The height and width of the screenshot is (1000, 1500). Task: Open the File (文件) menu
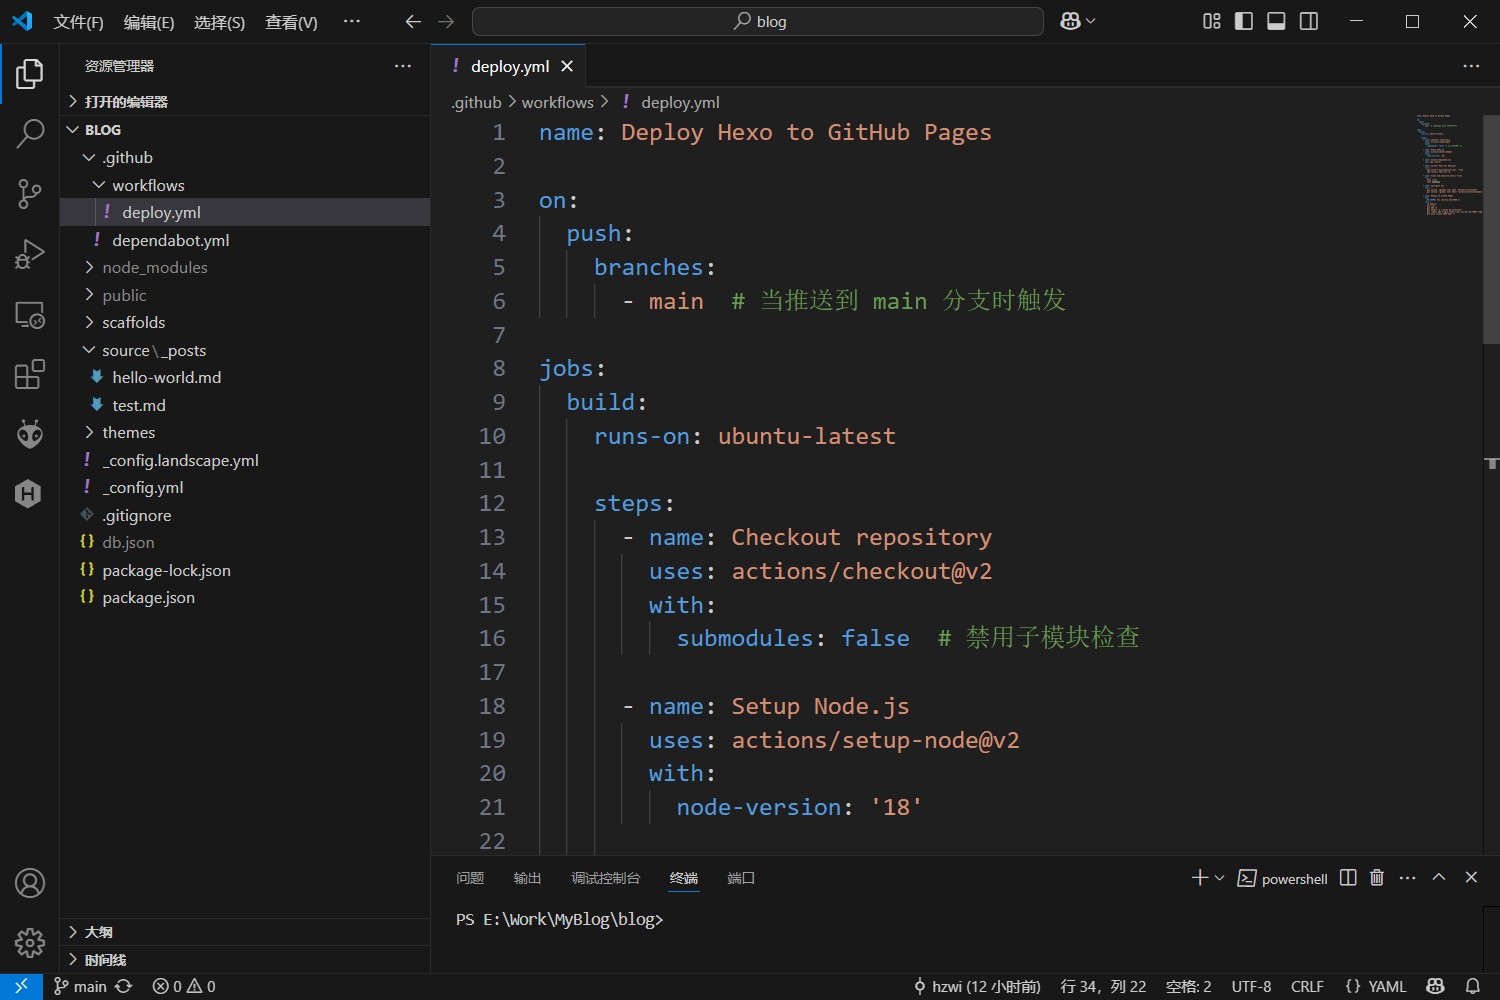(x=78, y=22)
